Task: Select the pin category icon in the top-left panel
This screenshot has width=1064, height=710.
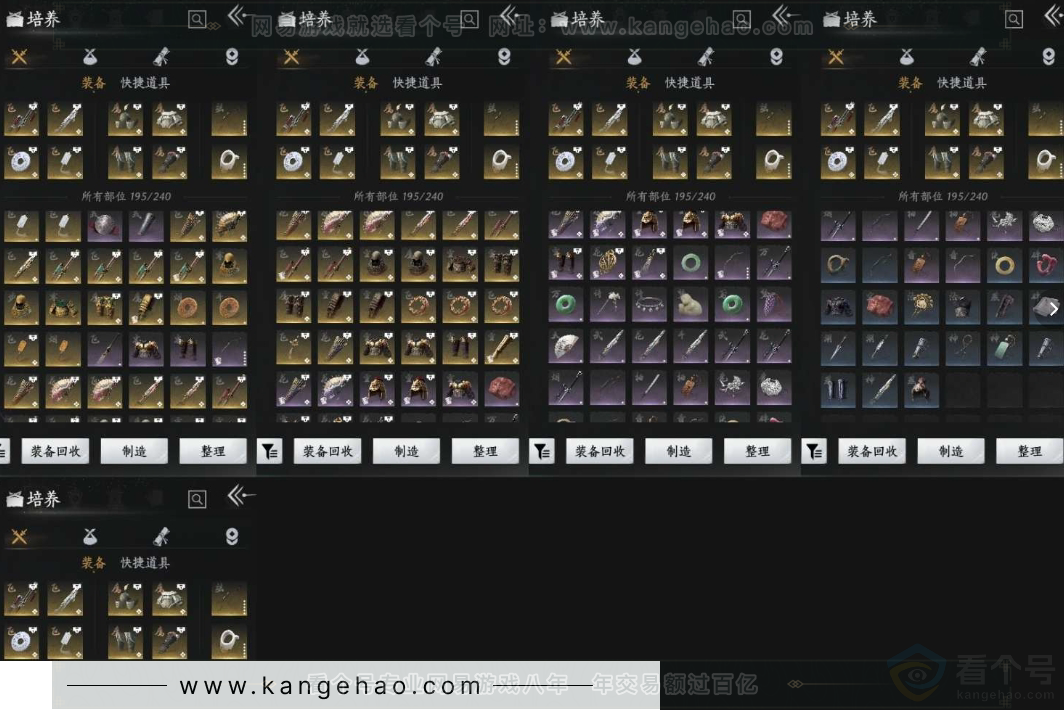Action: pyautogui.click(x=231, y=57)
